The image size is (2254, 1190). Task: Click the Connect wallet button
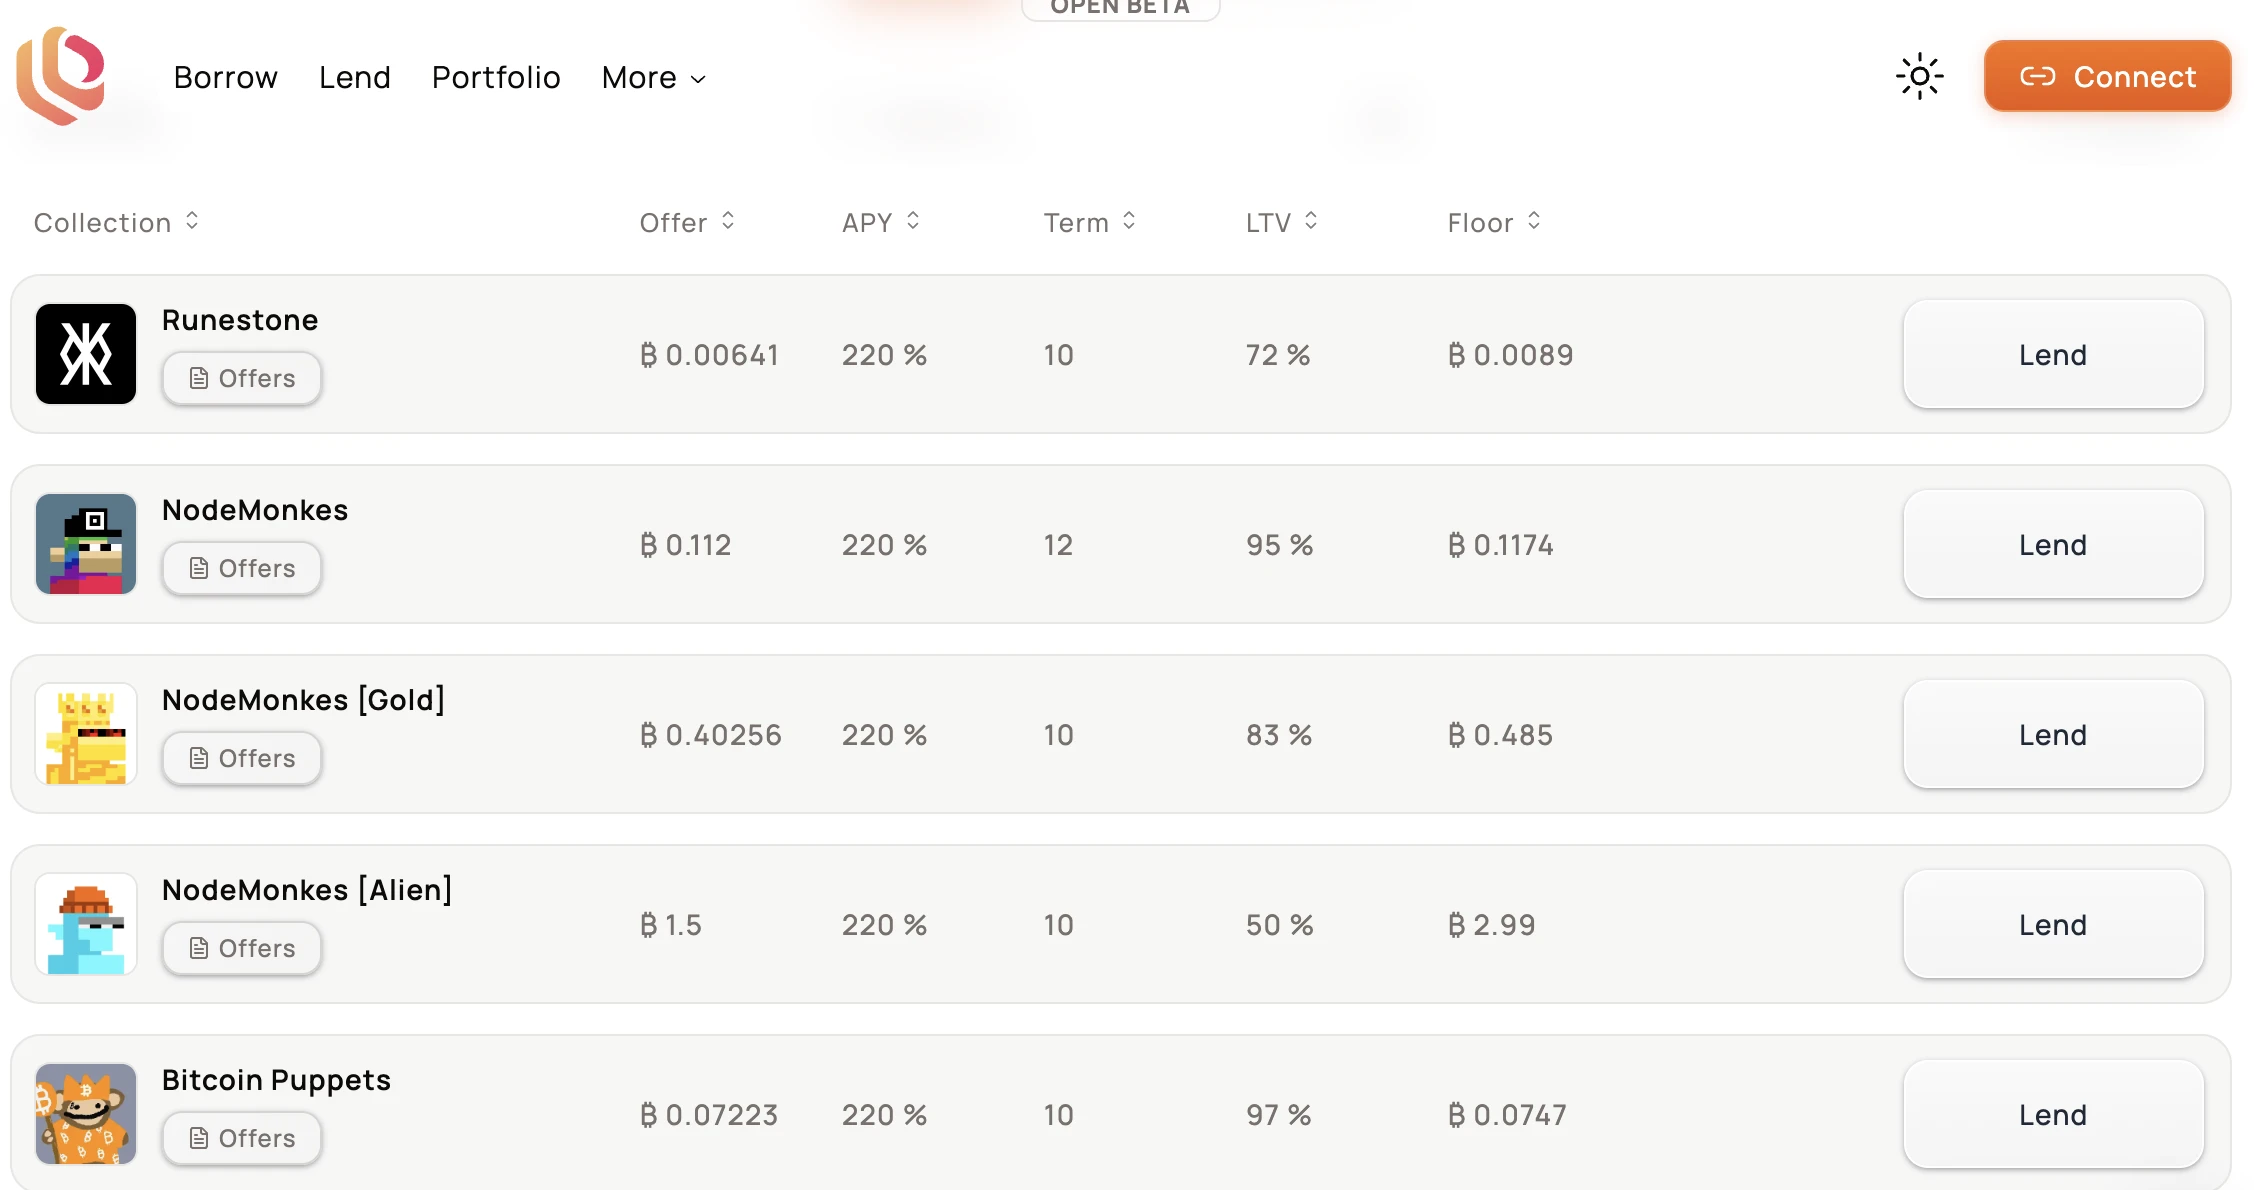click(x=2107, y=76)
